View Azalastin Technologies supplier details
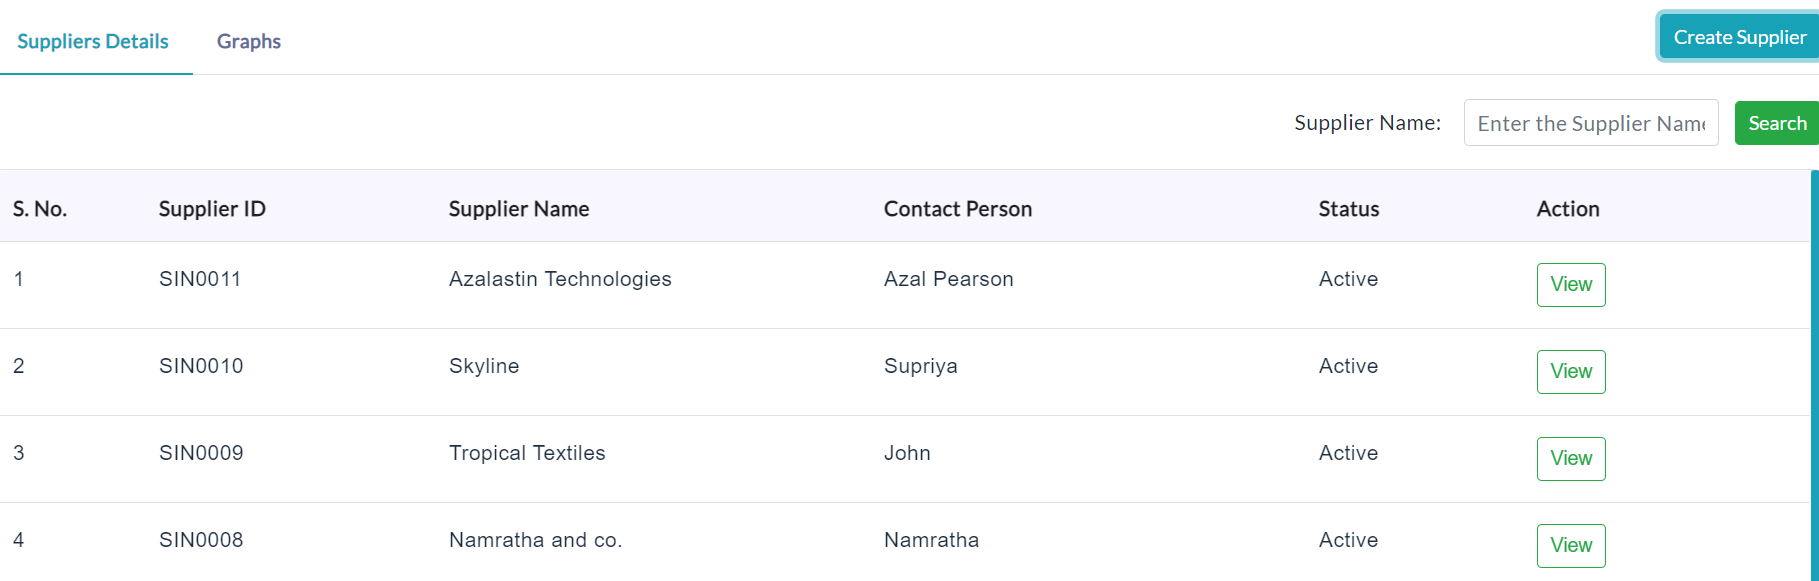This screenshot has height=581, width=1819. point(1571,285)
